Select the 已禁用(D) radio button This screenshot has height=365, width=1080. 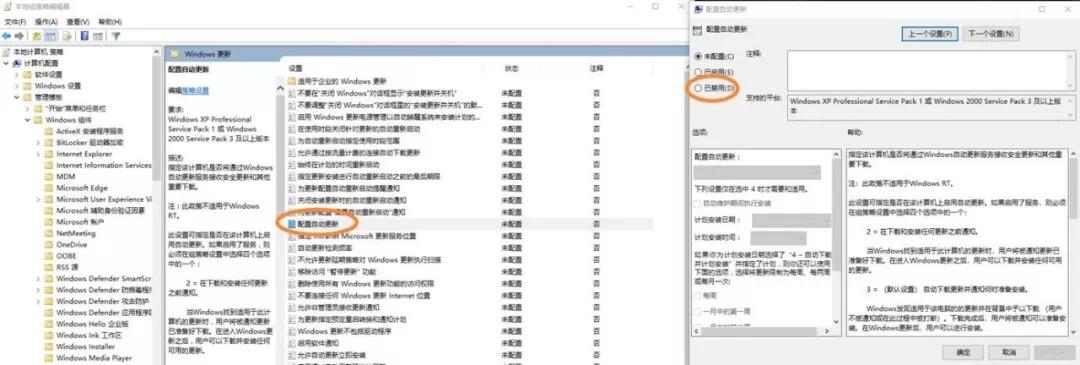(x=698, y=88)
